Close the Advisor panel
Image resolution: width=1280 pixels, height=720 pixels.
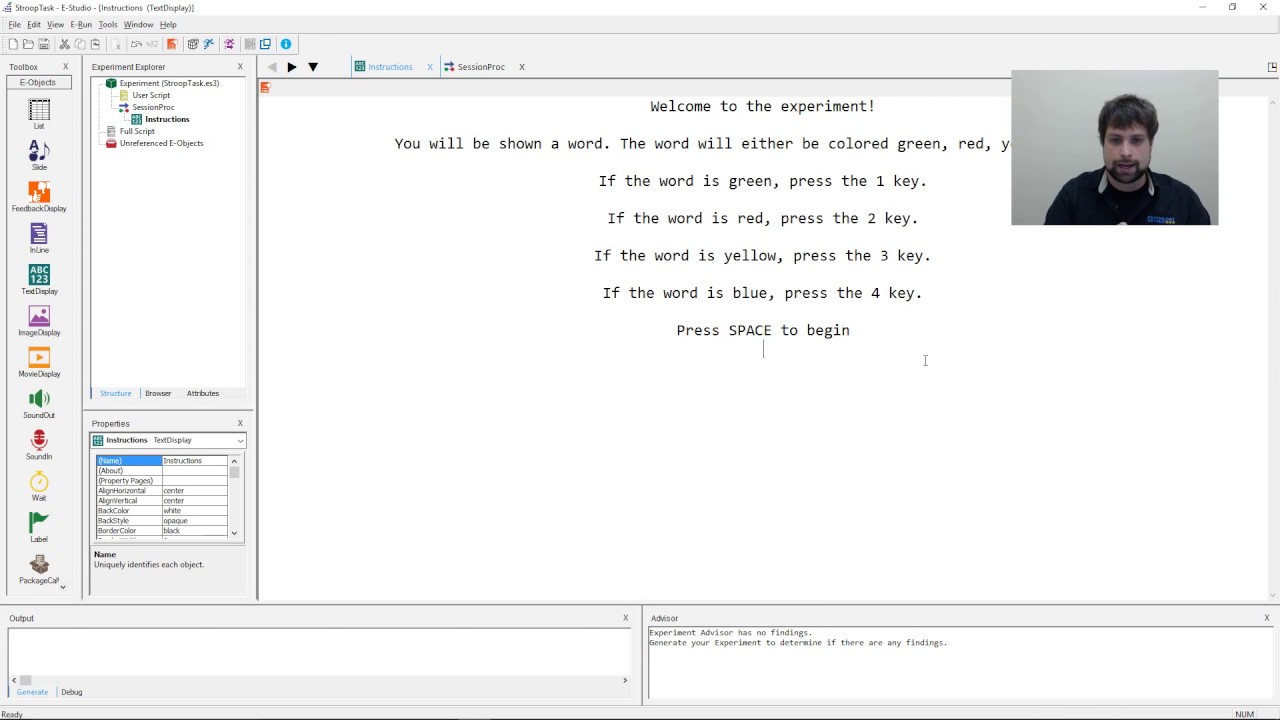1267,618
